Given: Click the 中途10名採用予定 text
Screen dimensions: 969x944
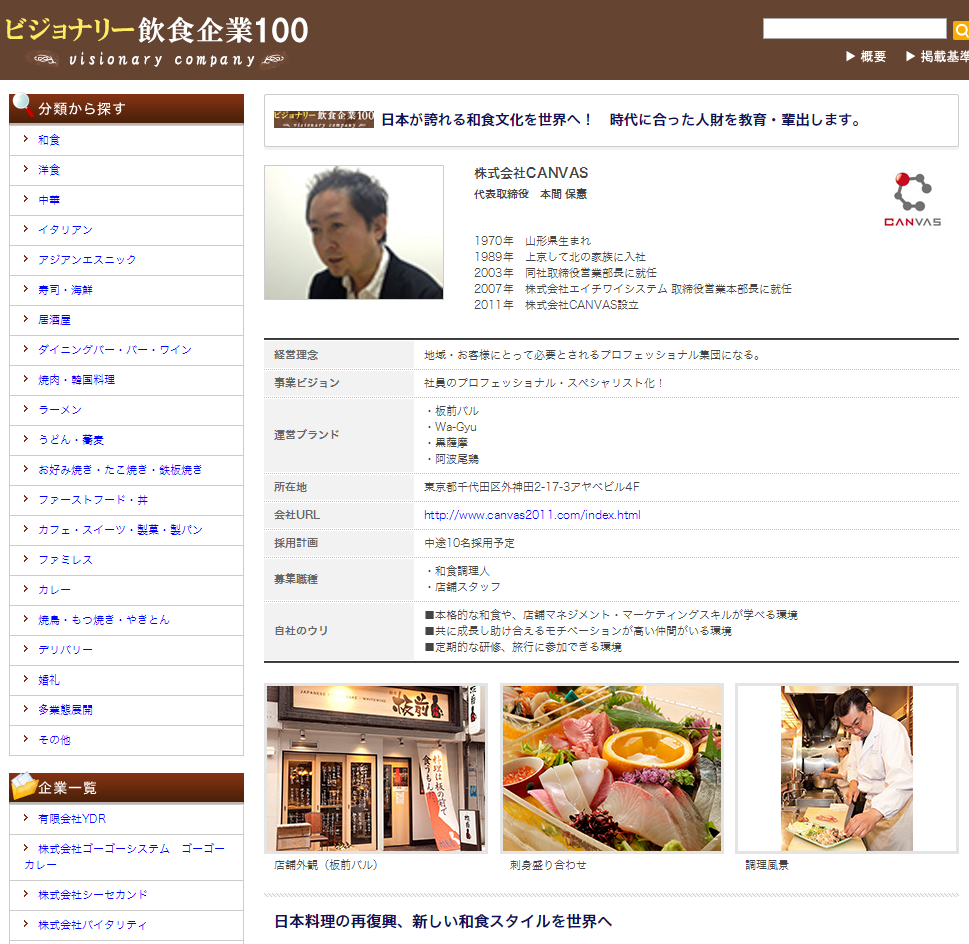Looking at the screenshot, I should [x=469, y=543].
